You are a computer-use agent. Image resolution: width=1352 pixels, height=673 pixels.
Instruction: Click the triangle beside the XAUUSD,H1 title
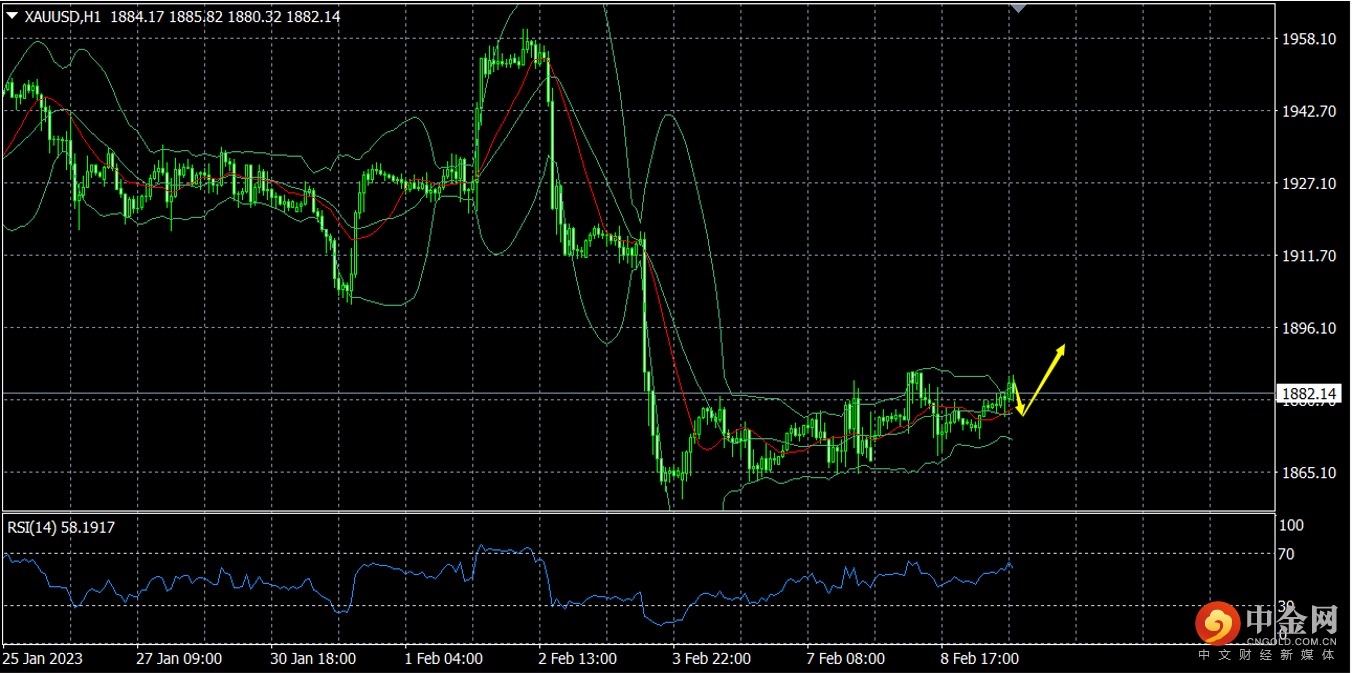click(12, 16)
